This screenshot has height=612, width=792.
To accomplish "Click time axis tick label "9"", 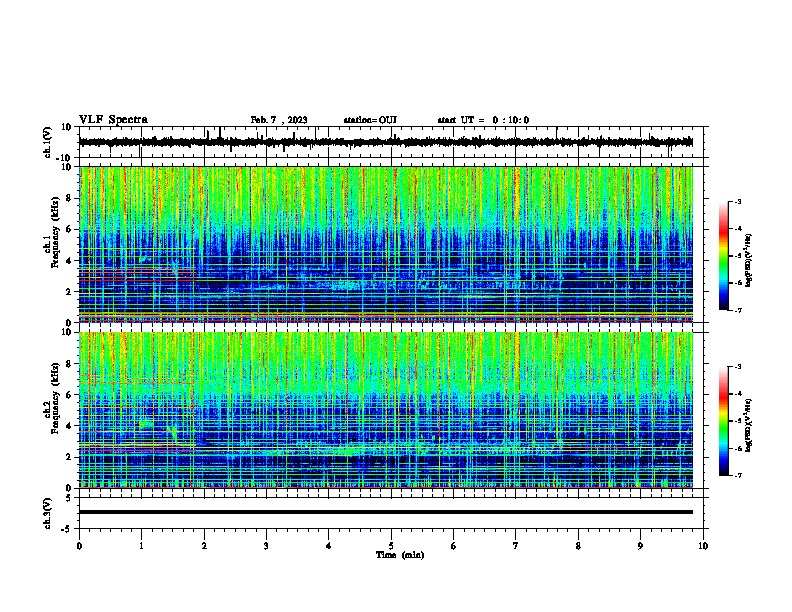I will pyautogui.click(x=640, y=546).
